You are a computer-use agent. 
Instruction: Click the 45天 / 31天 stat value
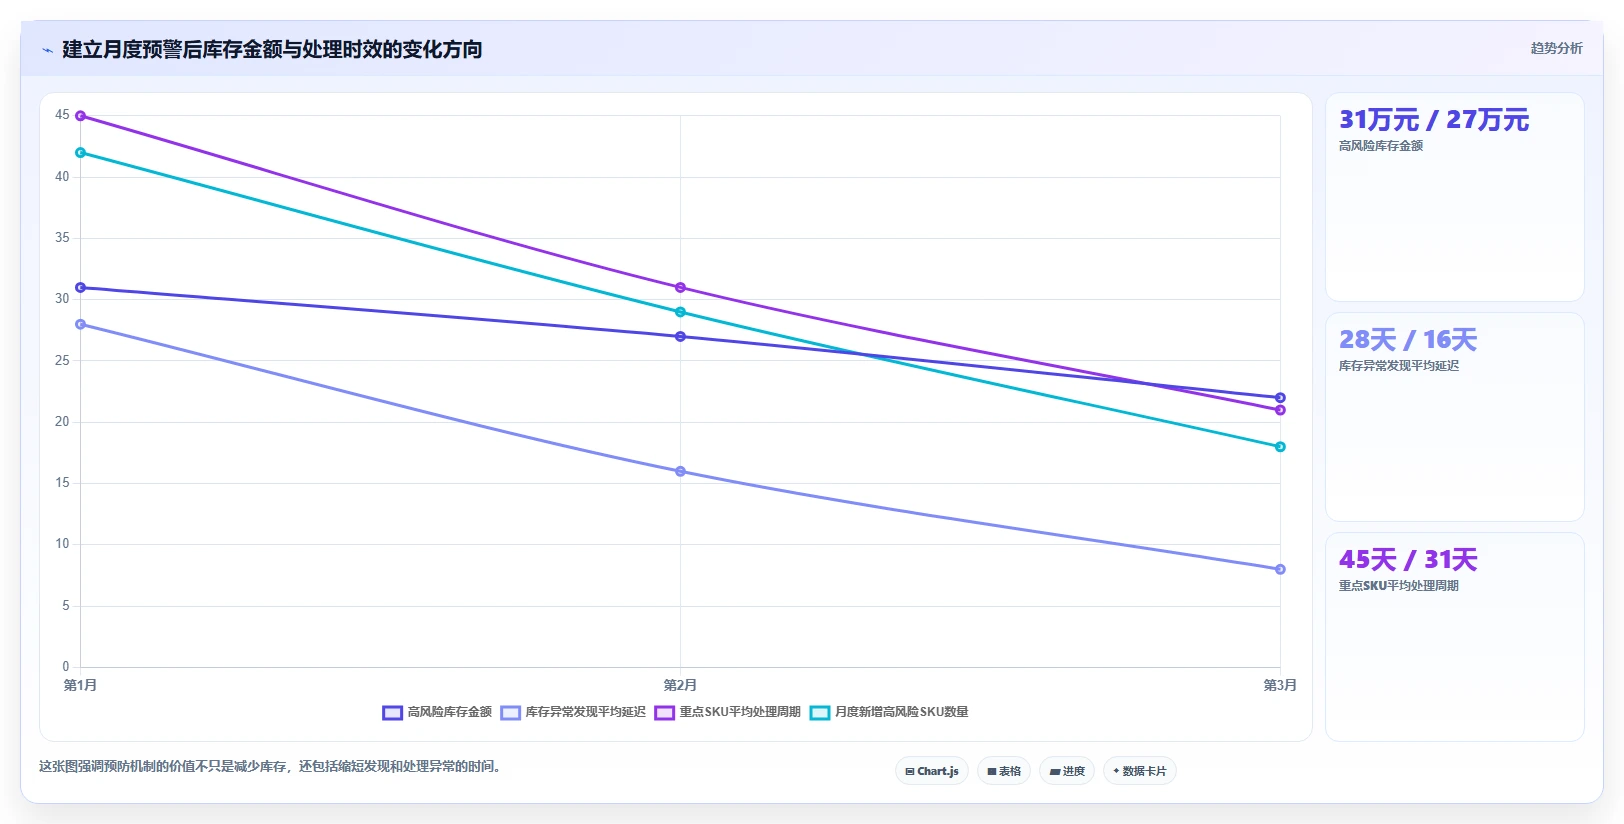pyautogui.click(x=1408, y=560)
